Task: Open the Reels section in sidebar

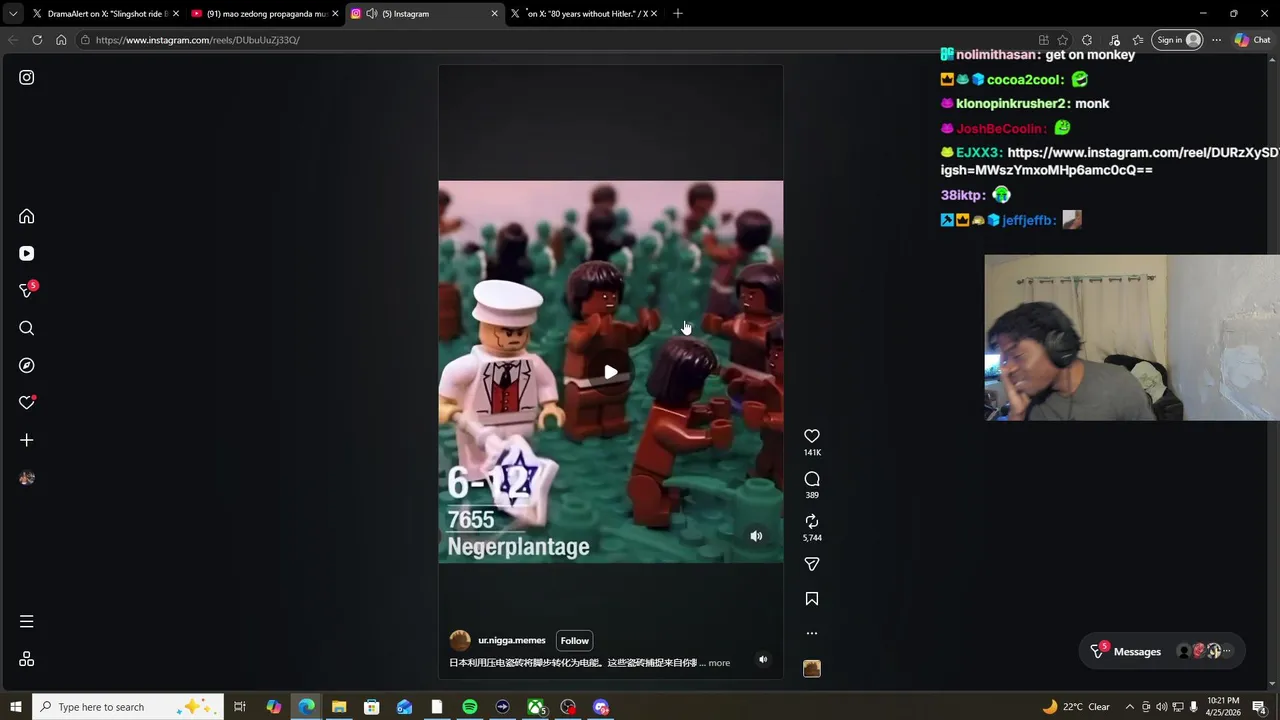Action: (x=27, y=254)
